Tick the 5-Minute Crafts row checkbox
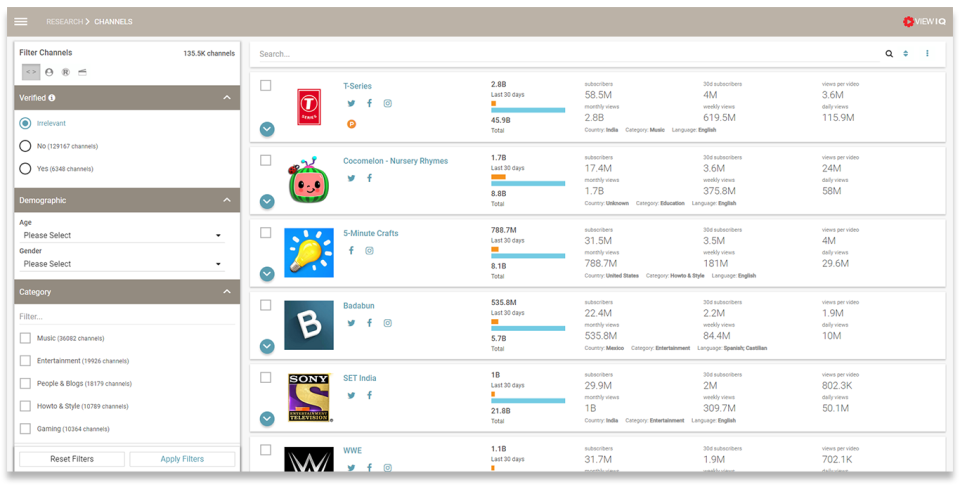The width and height of the screenshot is (960, 487). tap(266, 233)
